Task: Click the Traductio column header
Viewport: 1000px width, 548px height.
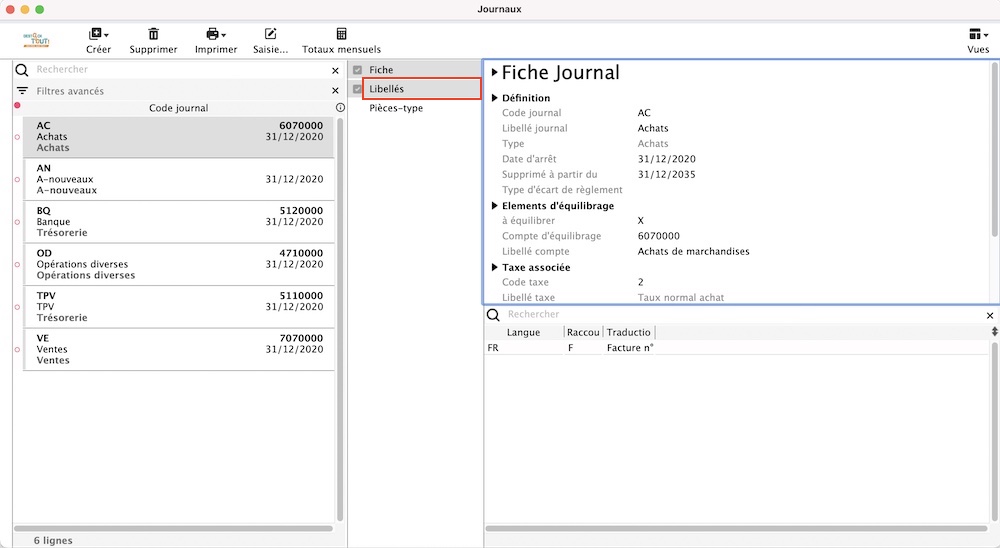Action: 629,332
